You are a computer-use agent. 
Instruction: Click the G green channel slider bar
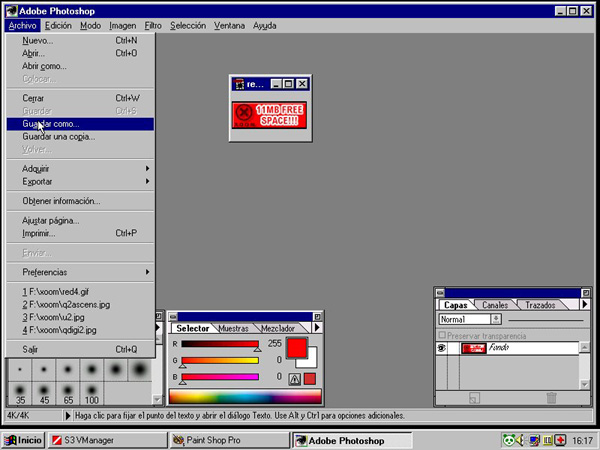(x=220, y=360)
